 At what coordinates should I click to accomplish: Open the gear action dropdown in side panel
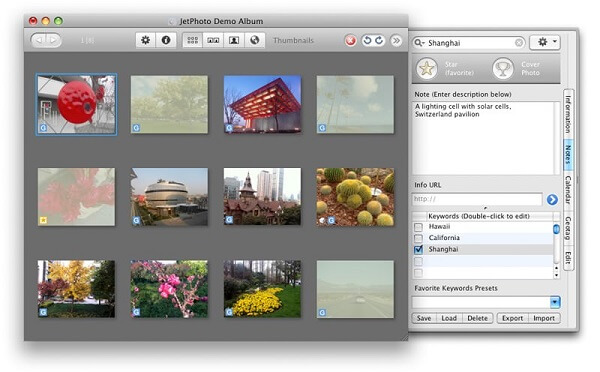[x=545, y=42]
